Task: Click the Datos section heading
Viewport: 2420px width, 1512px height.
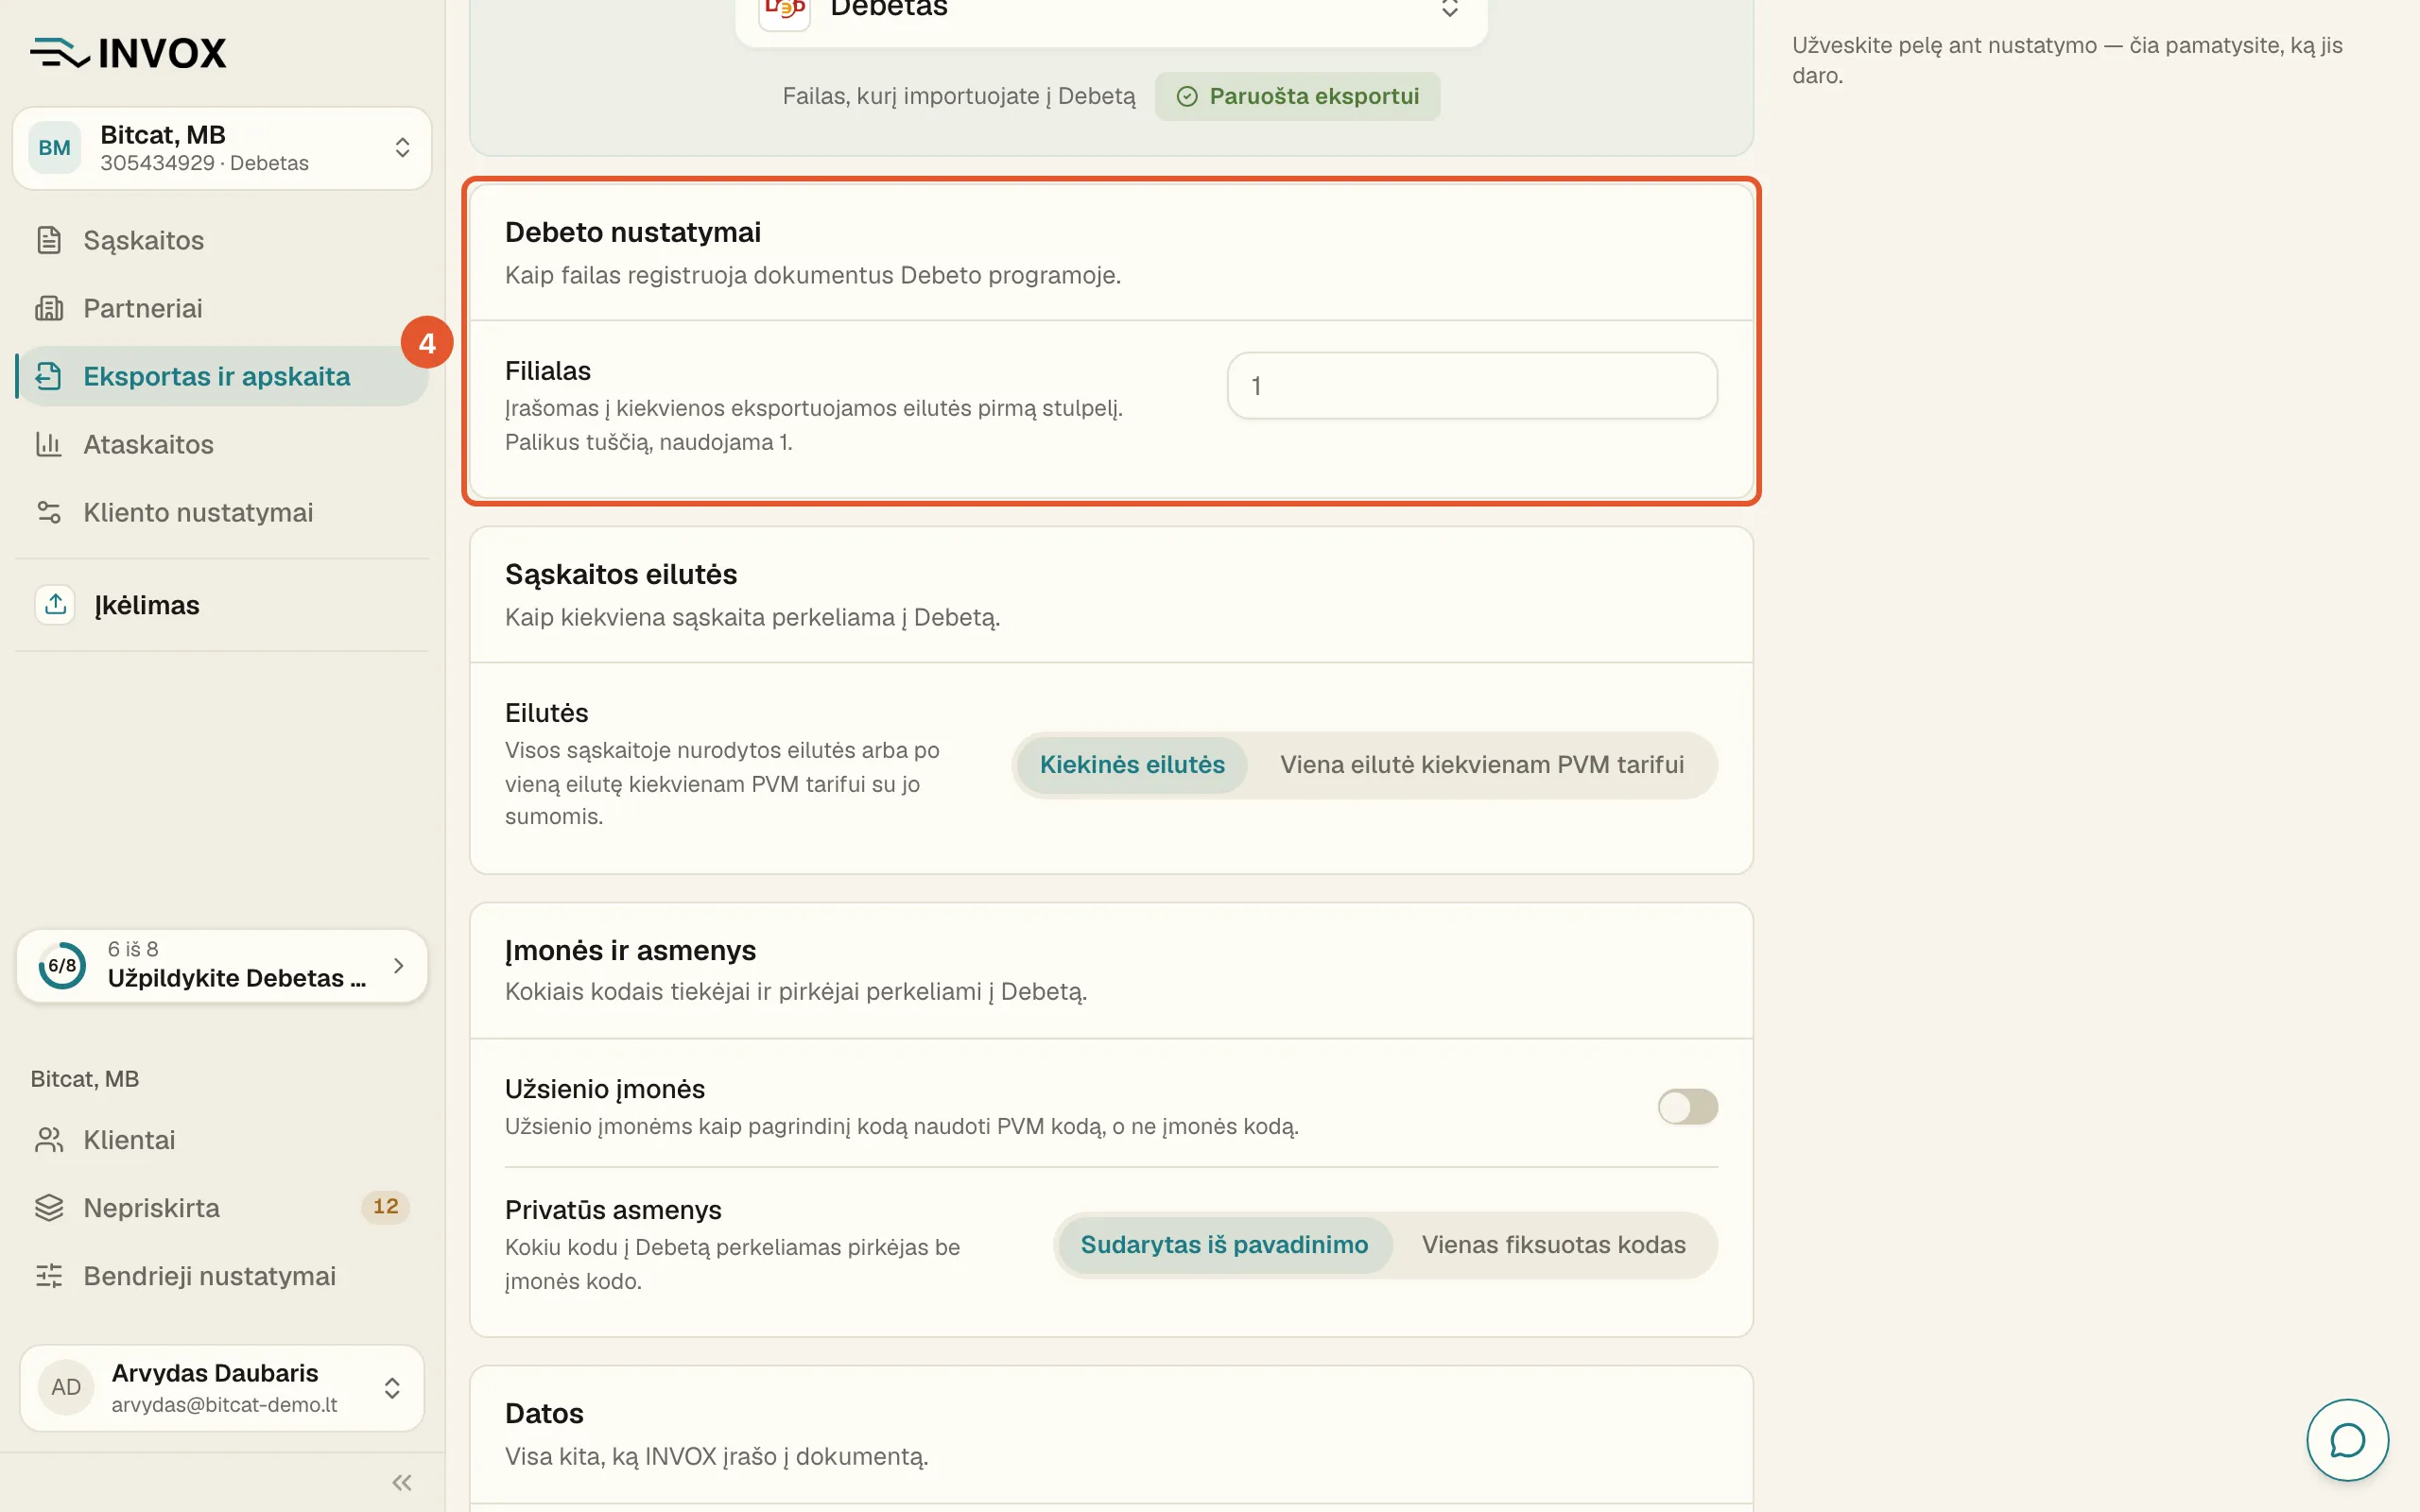Action: click(x=544, y=1413)
